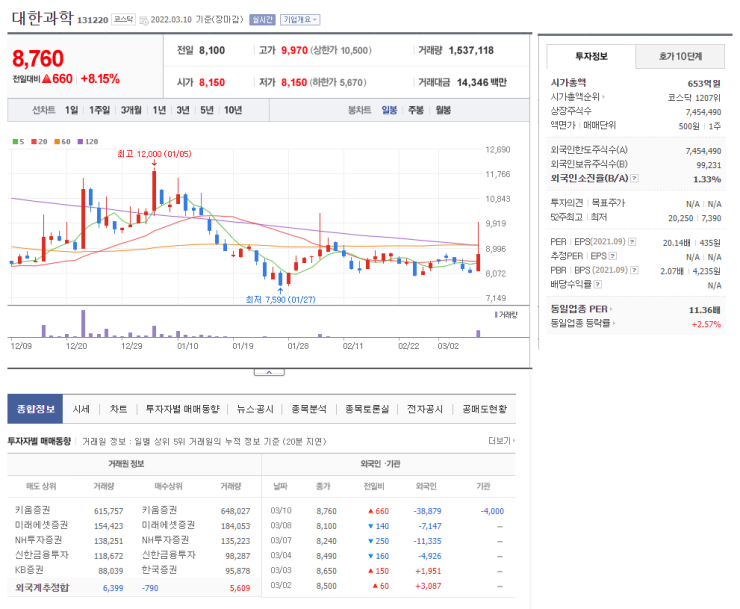Click 더보기 link for investor trends

[501, 441]
